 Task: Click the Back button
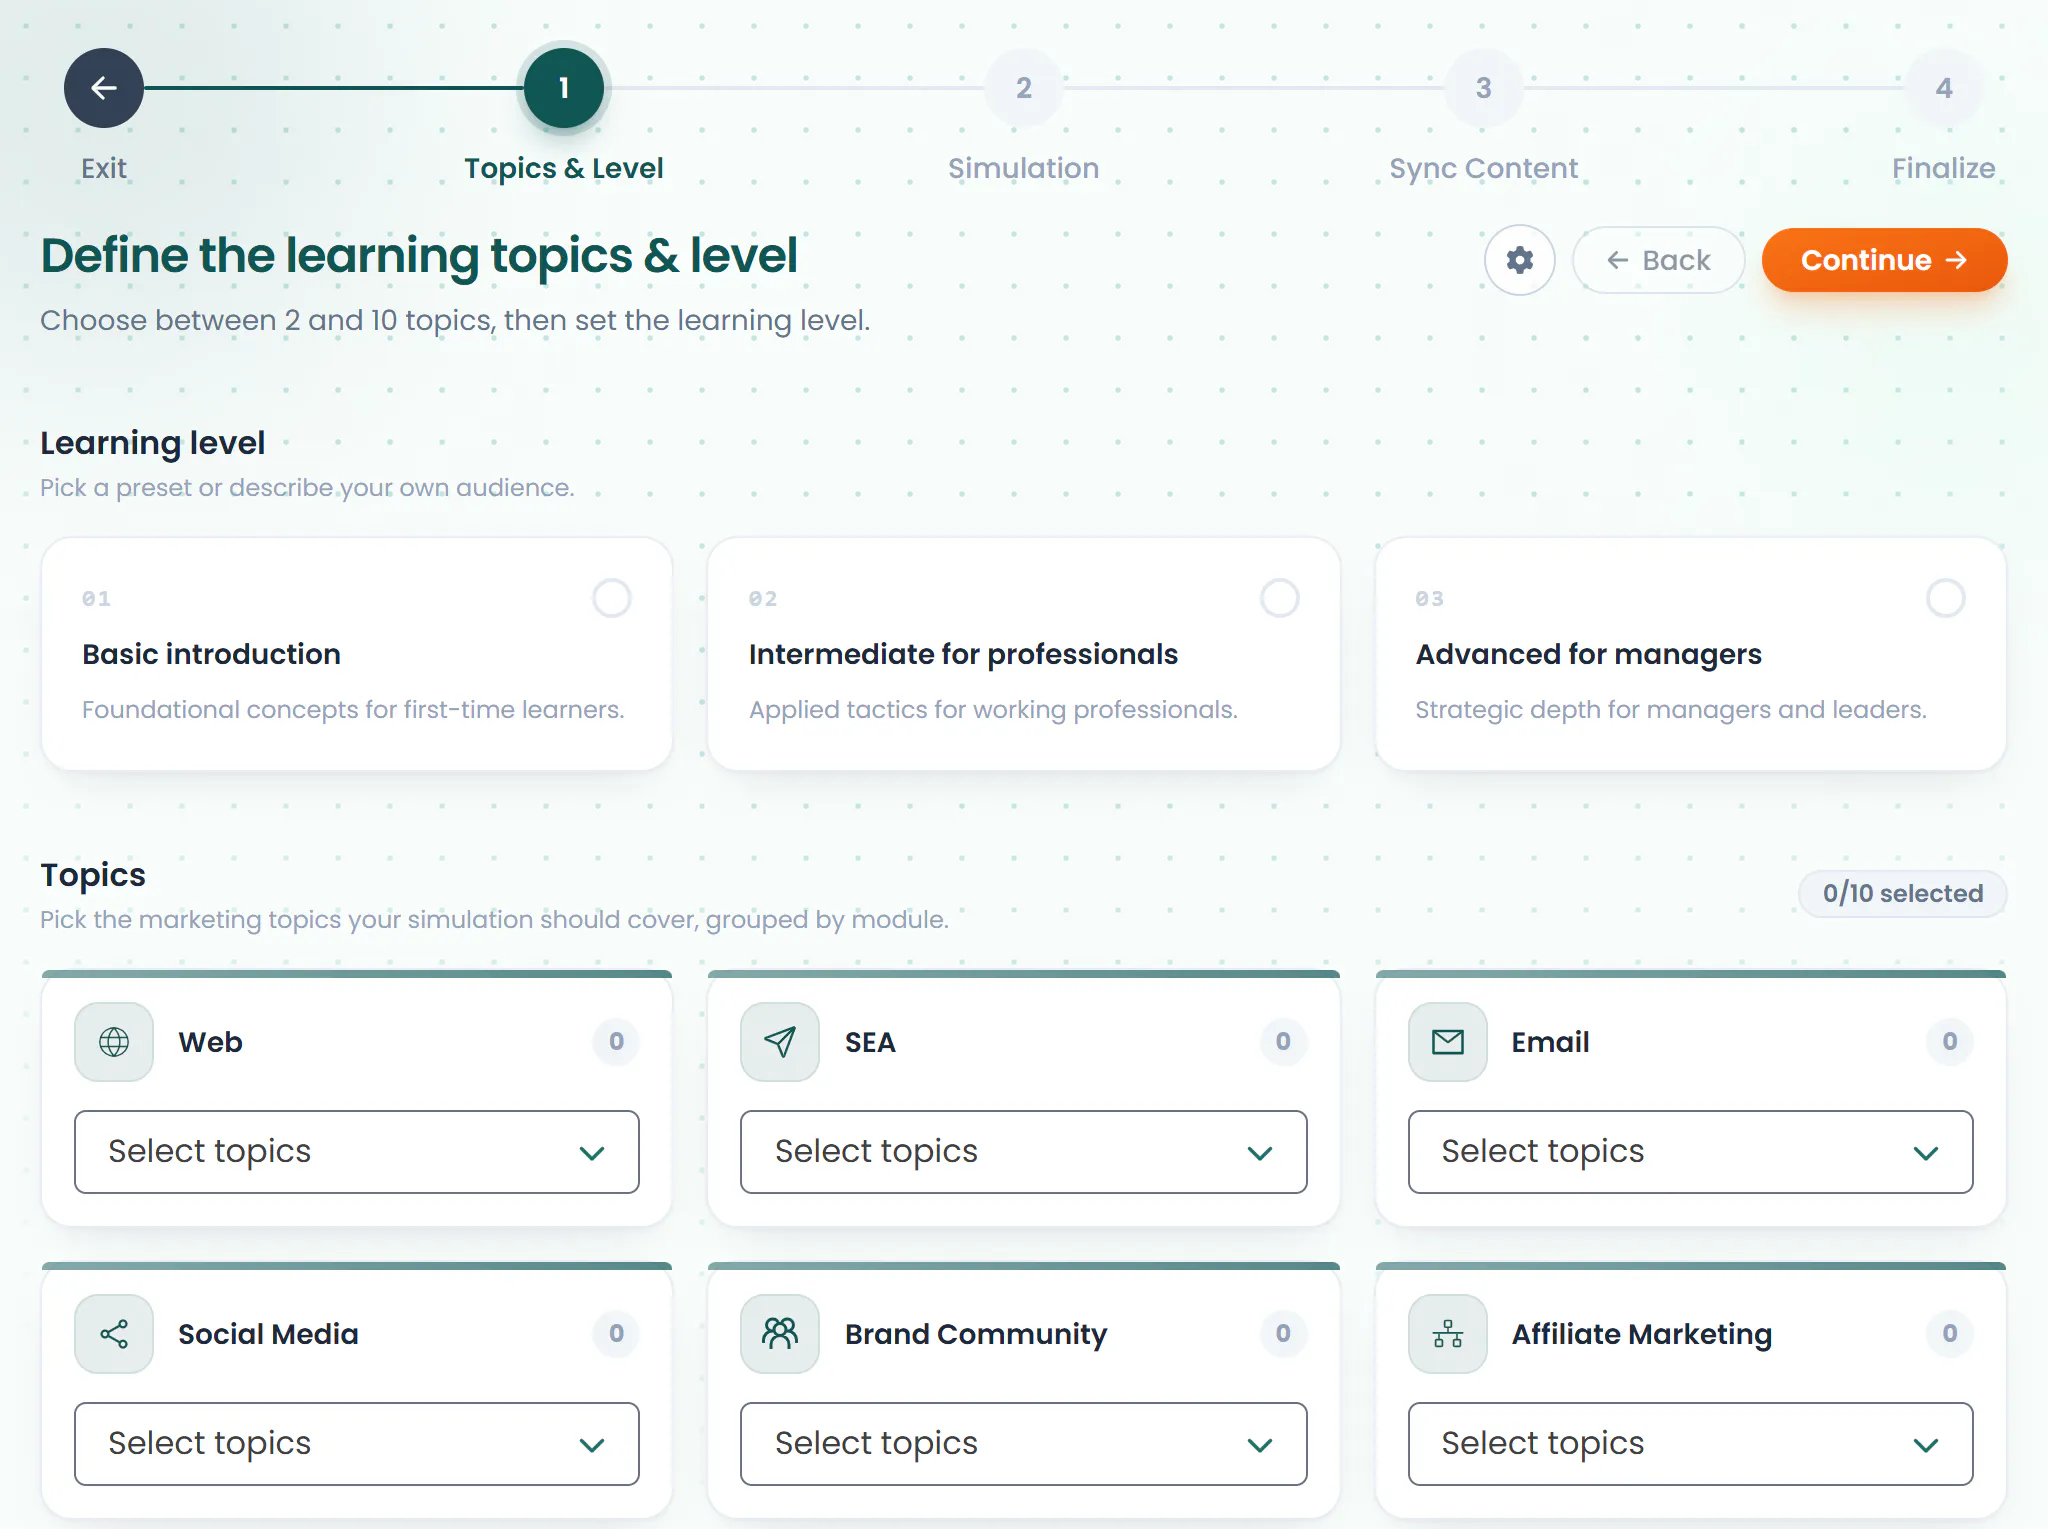pos(1658,260)
